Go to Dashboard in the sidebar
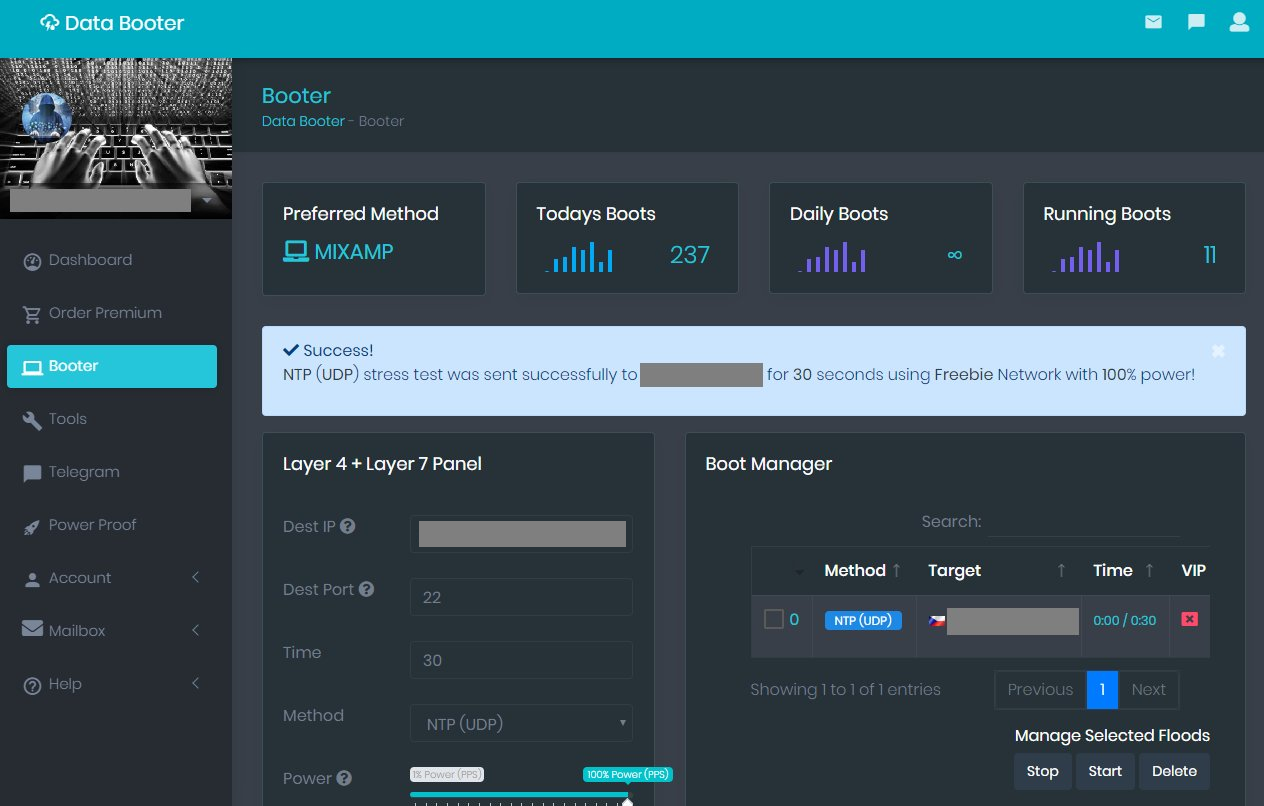The width and height of the screenshot is (1264, 806). (90, 260)
